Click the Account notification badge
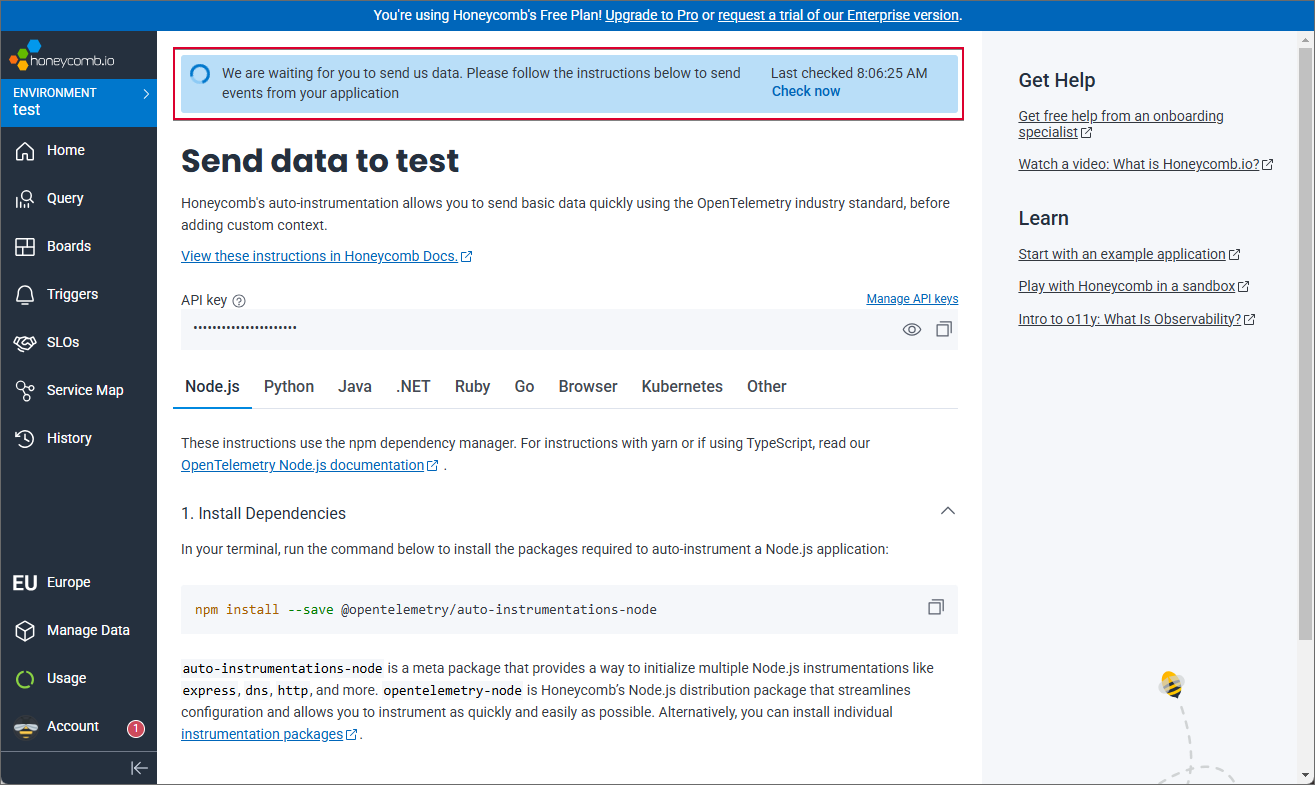 point(136,729)
